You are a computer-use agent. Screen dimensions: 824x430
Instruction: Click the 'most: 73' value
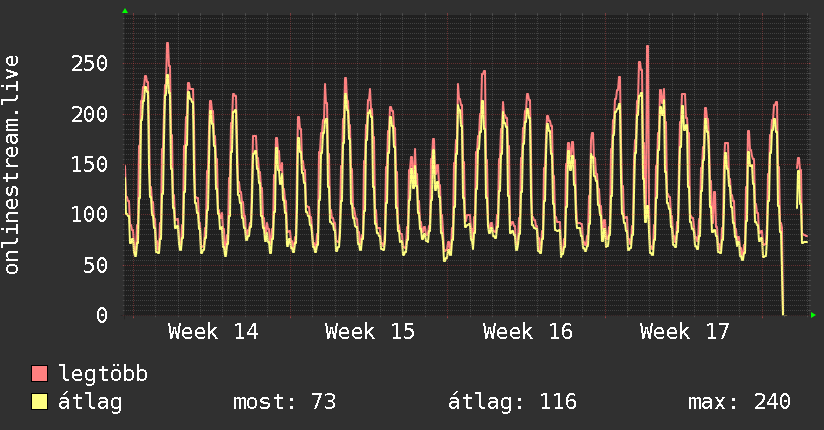[x=284, y=402]
